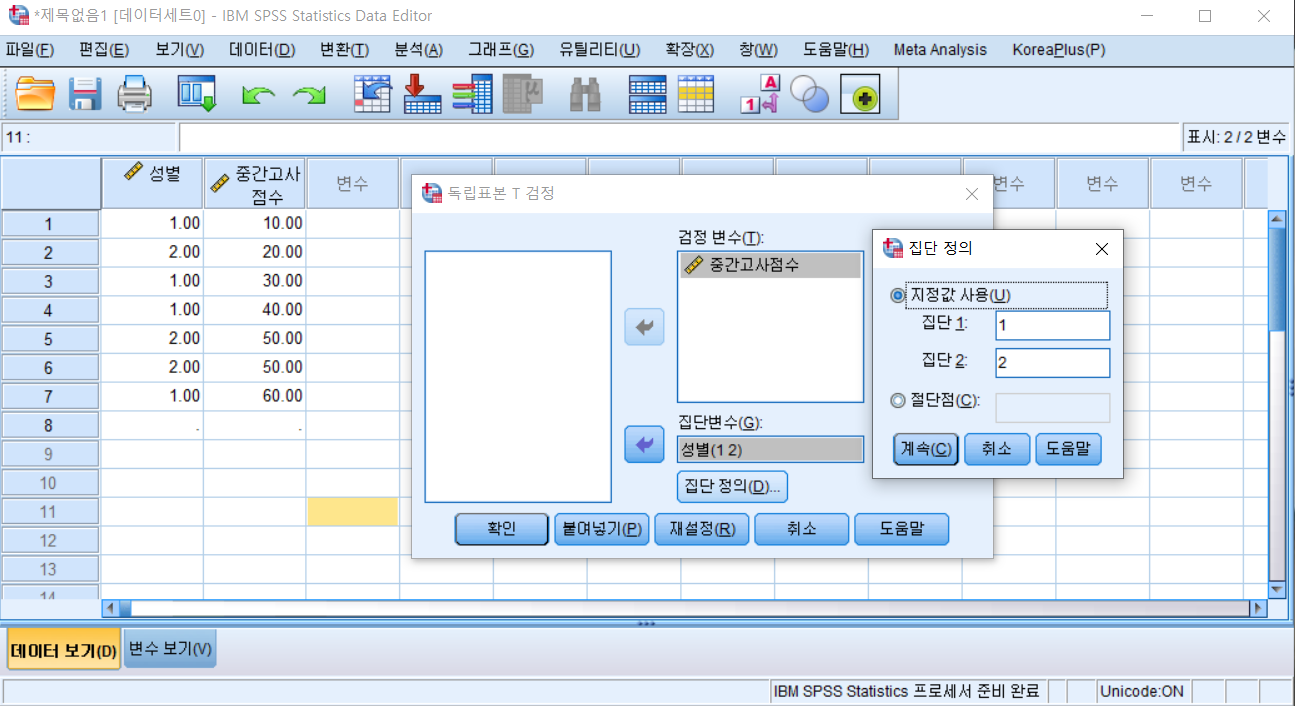Click the 집단 1 input field
Image resolution: width=1295 pixels, height=706 pixels.
[1052, 325]
